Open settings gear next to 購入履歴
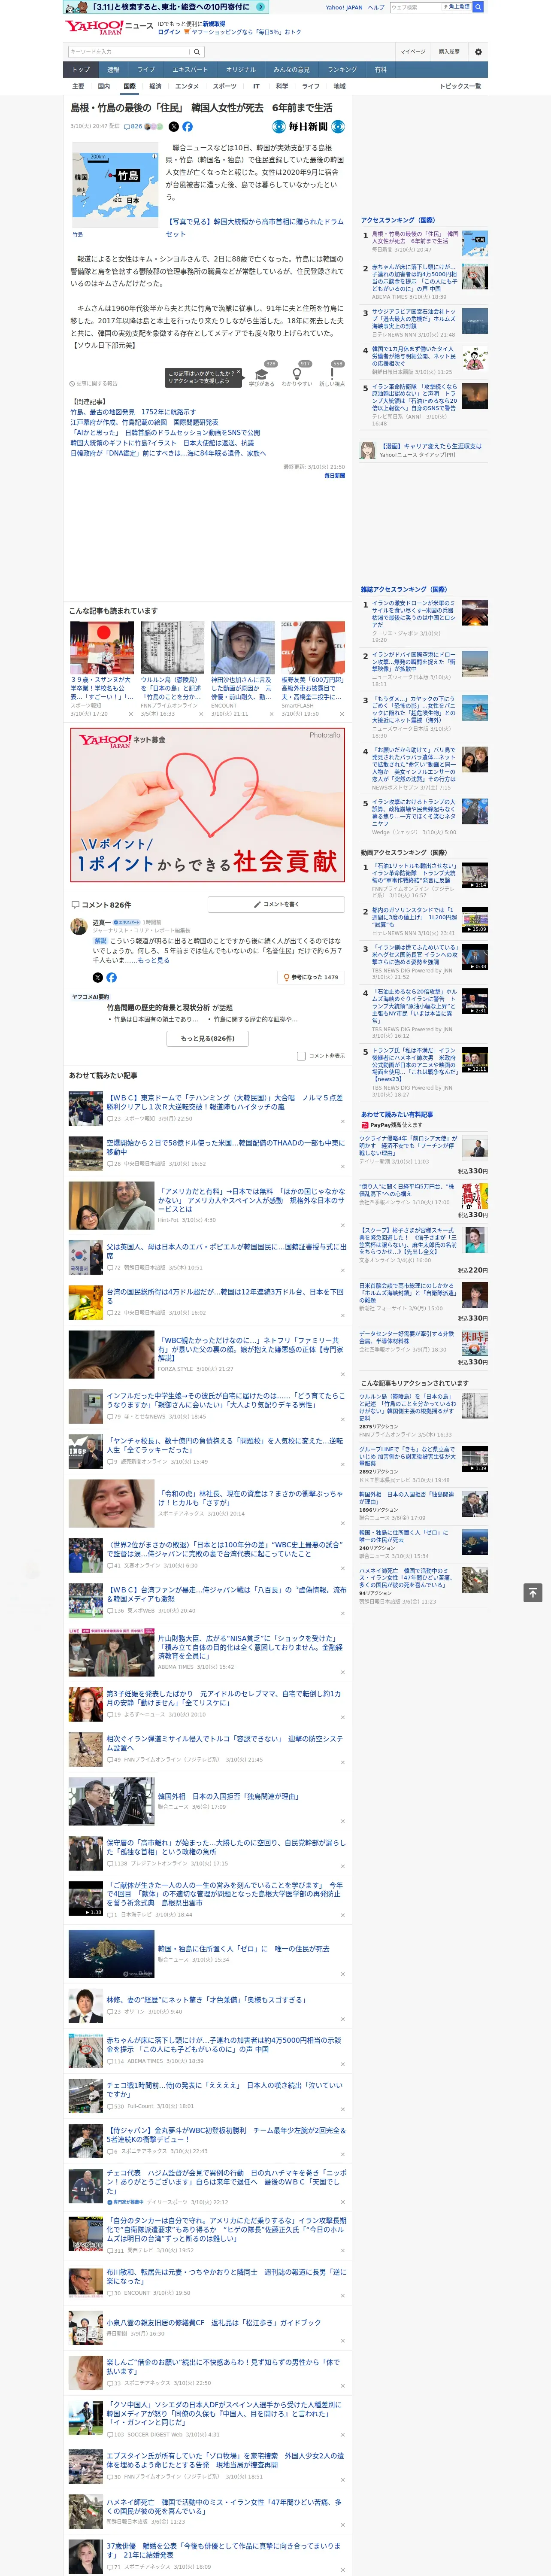 pyautogui.click(x=478, y=52)
